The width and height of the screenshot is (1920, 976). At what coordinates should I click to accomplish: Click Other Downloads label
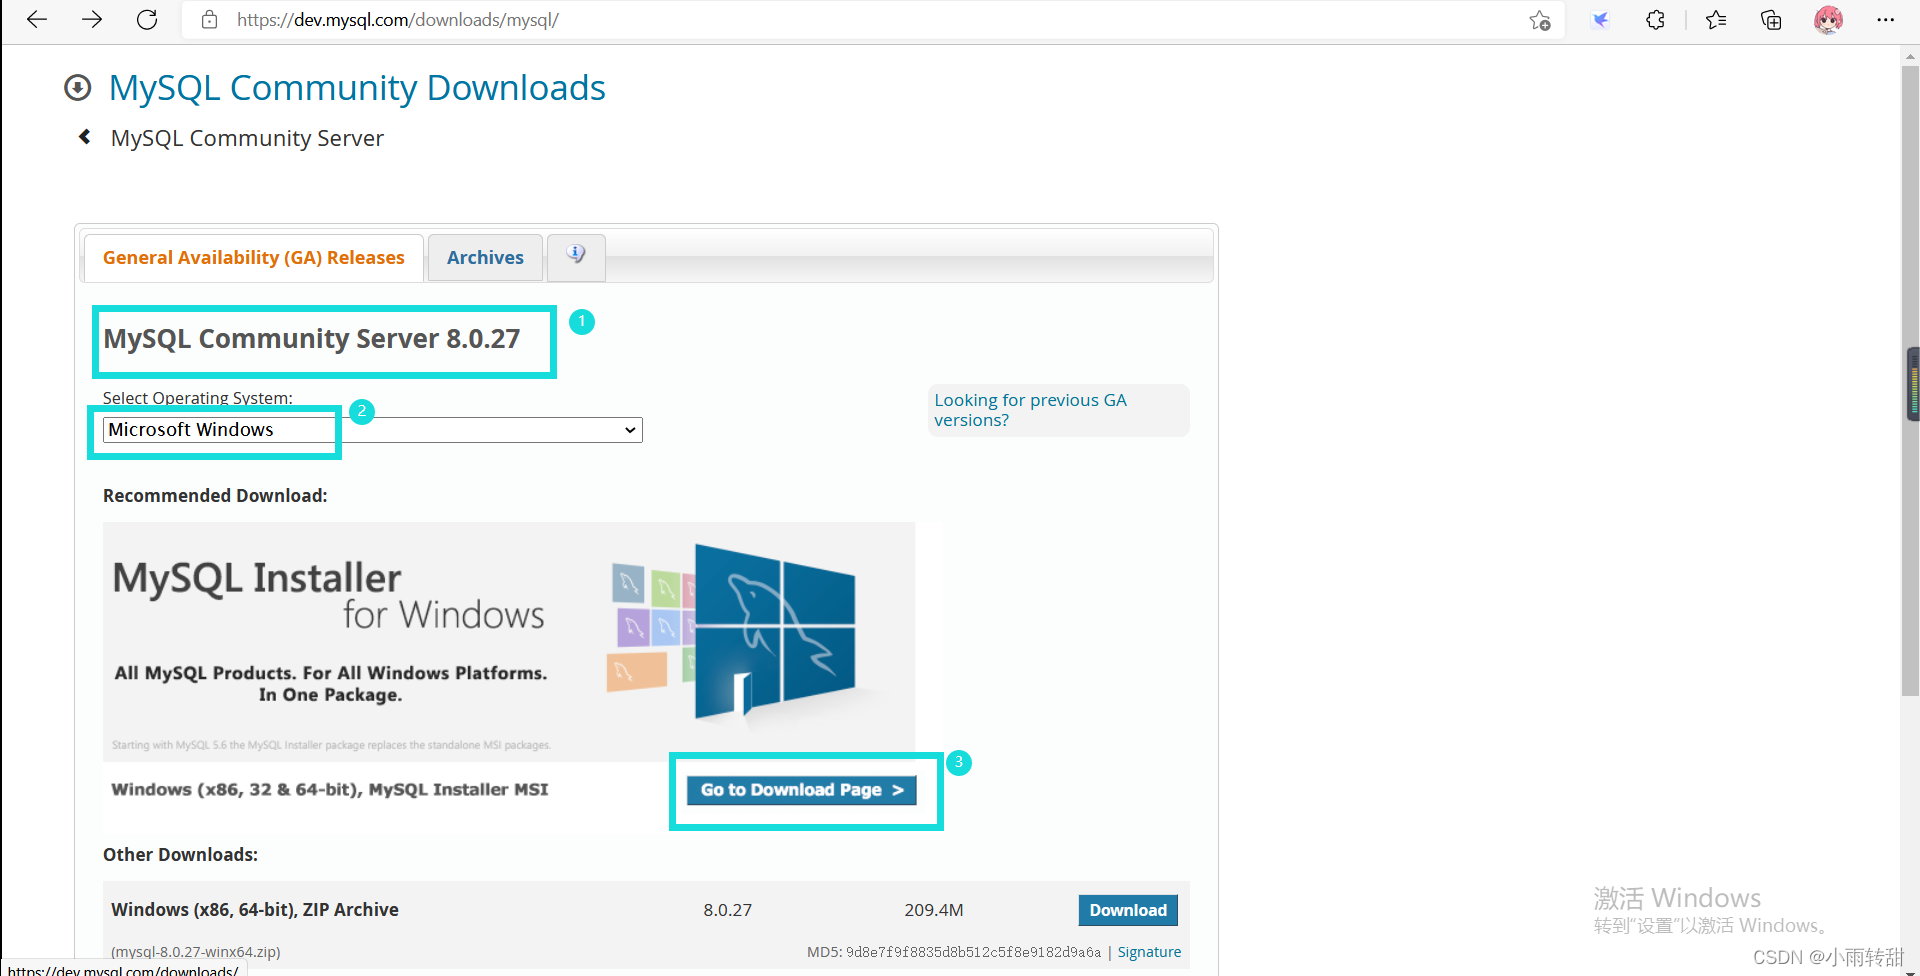tap(180, 855)
